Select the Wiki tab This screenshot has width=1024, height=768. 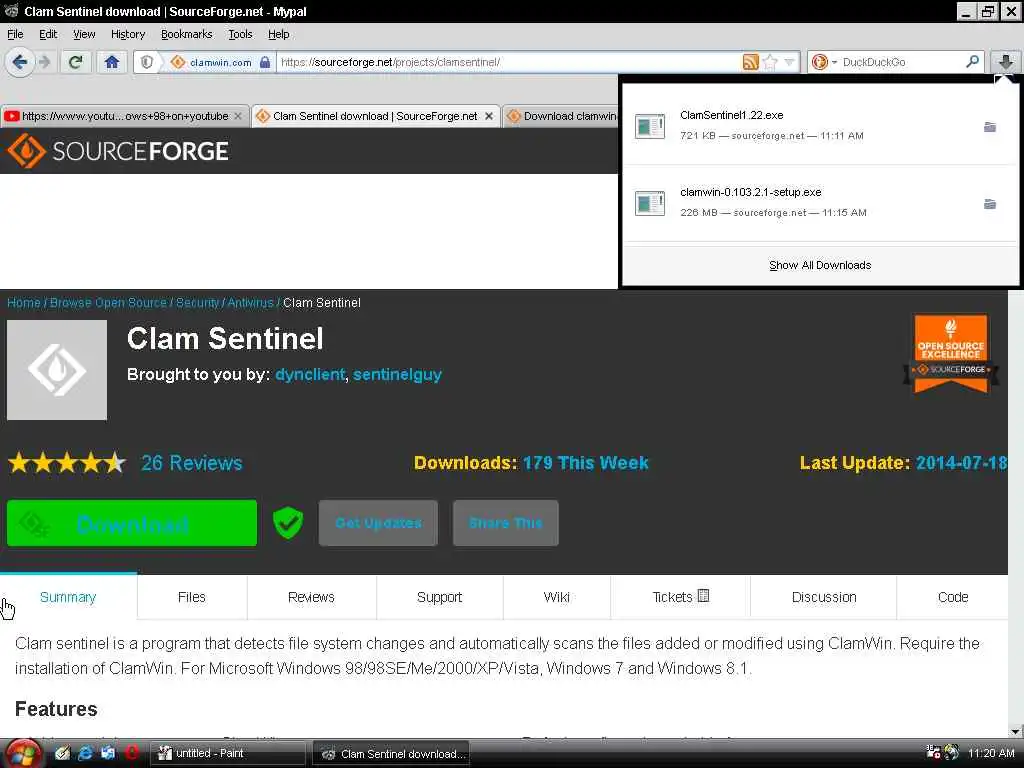(556, 597)
